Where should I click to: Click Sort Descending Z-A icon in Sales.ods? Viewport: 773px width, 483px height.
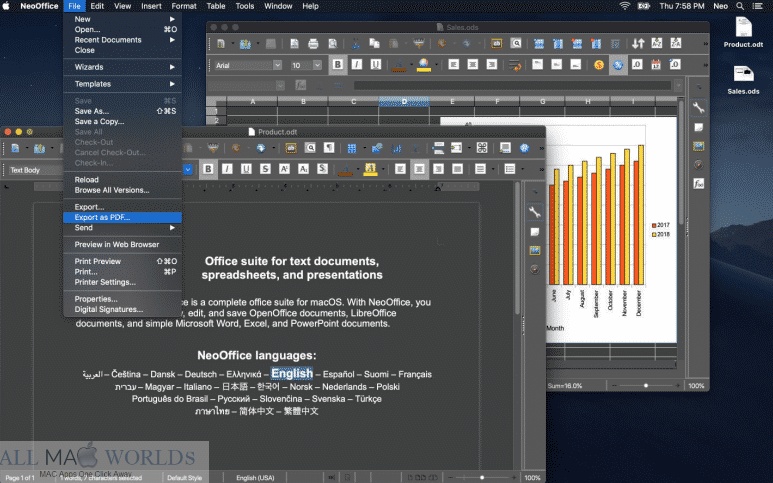pyautogui.click(x=675, y=43)
